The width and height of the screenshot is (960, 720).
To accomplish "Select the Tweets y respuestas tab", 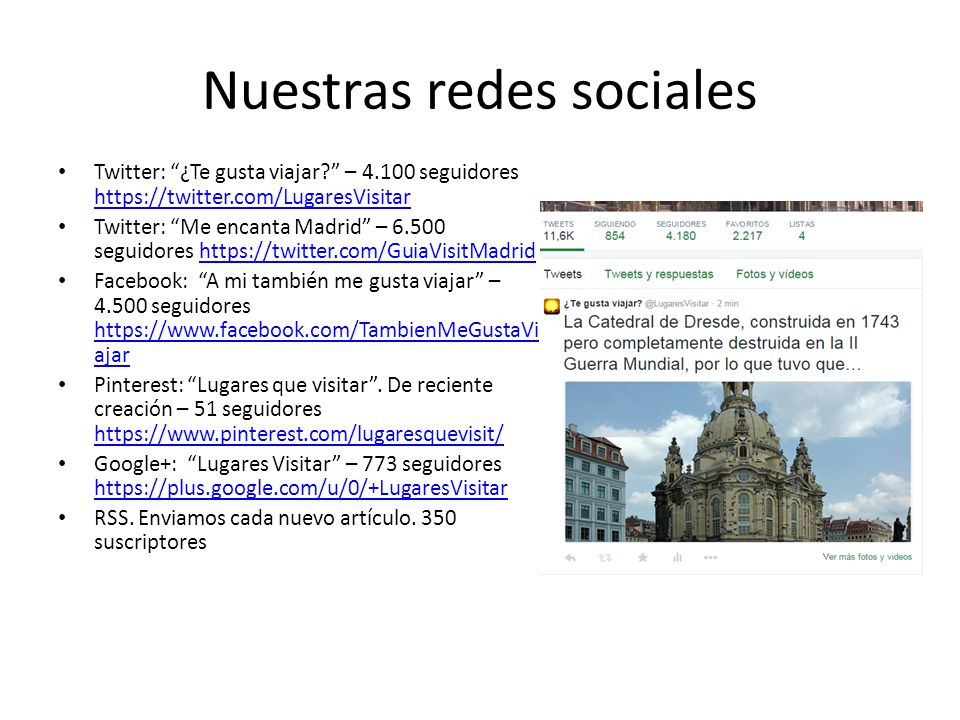I will [x=659, y=274].
